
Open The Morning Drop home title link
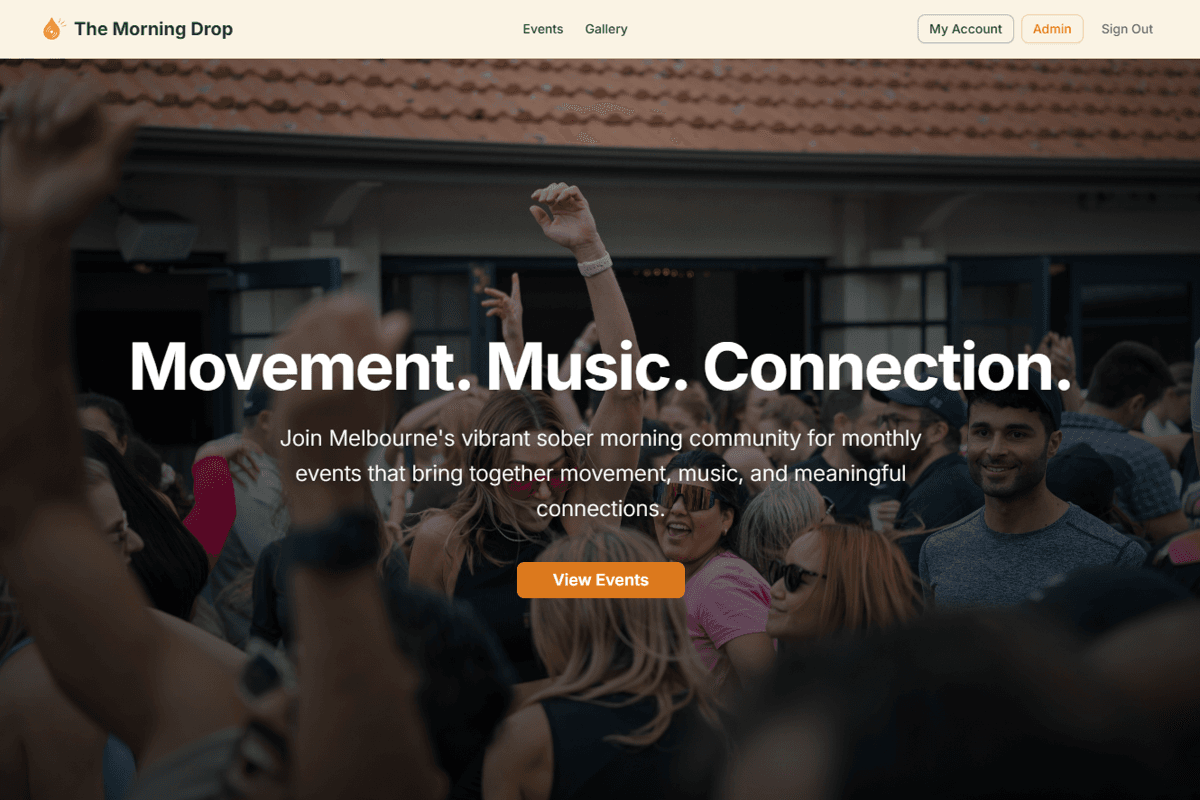tap(153, 29)
